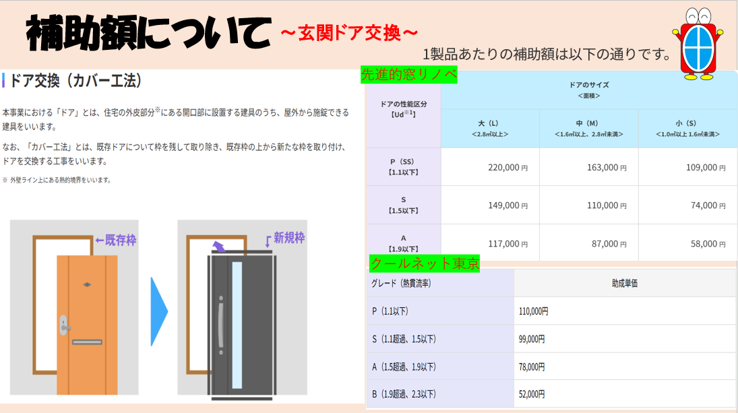Click the A（1.5超過、1.9以下）grade row
This screenshot has height=413, width=738.
440,366
